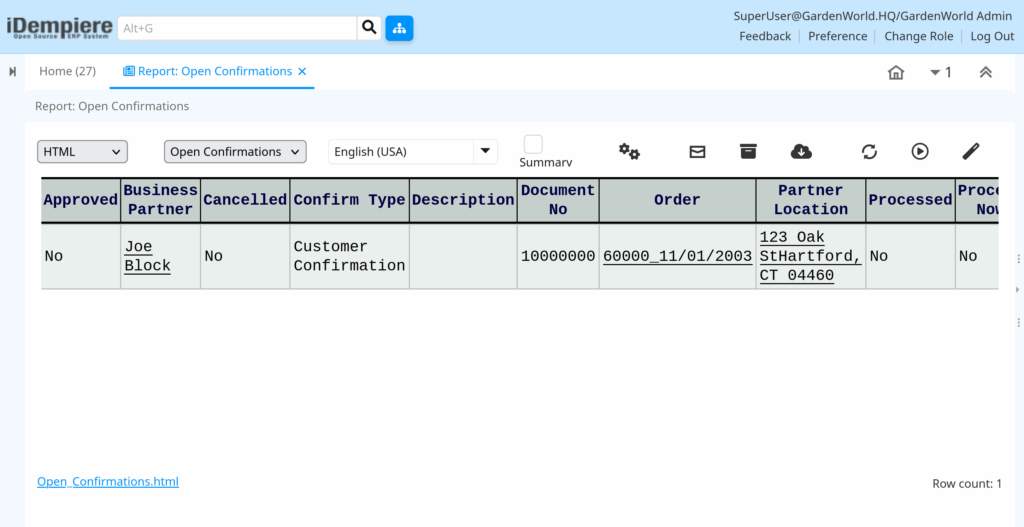Click the Row count: 1 text

point(967,484)
